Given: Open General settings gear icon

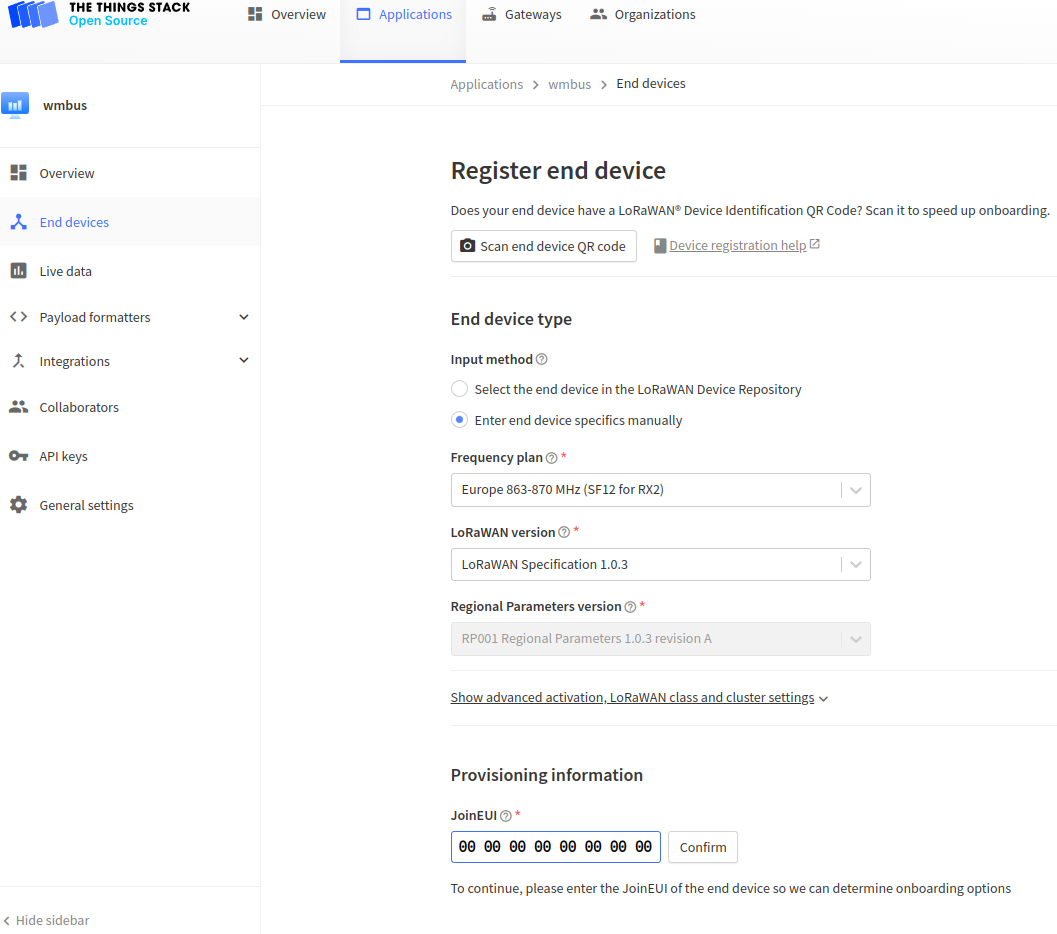Looking at the screenshot, I should pos(18,505).
